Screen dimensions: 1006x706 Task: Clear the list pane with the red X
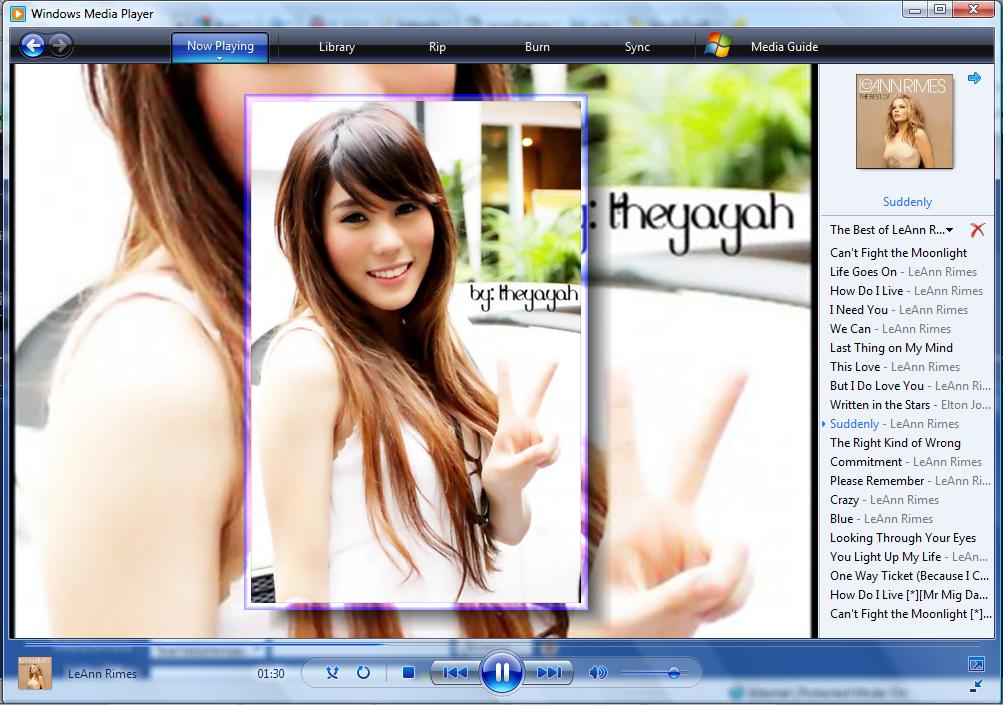977,229
